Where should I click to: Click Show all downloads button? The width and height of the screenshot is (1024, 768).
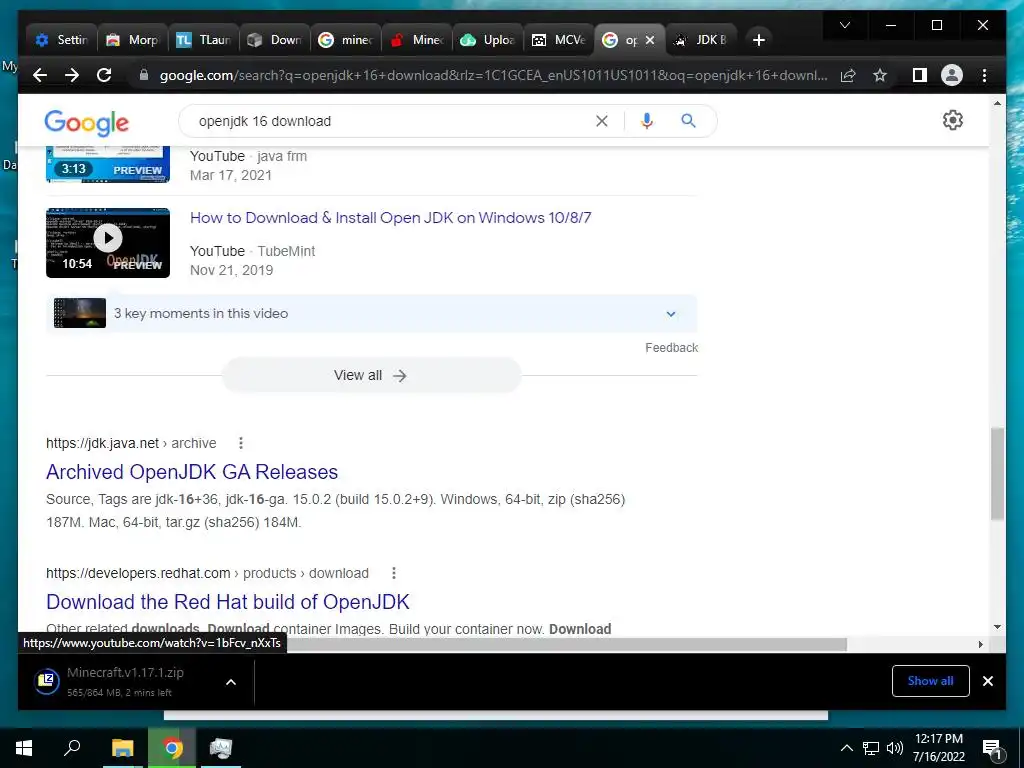pos(931,681)
